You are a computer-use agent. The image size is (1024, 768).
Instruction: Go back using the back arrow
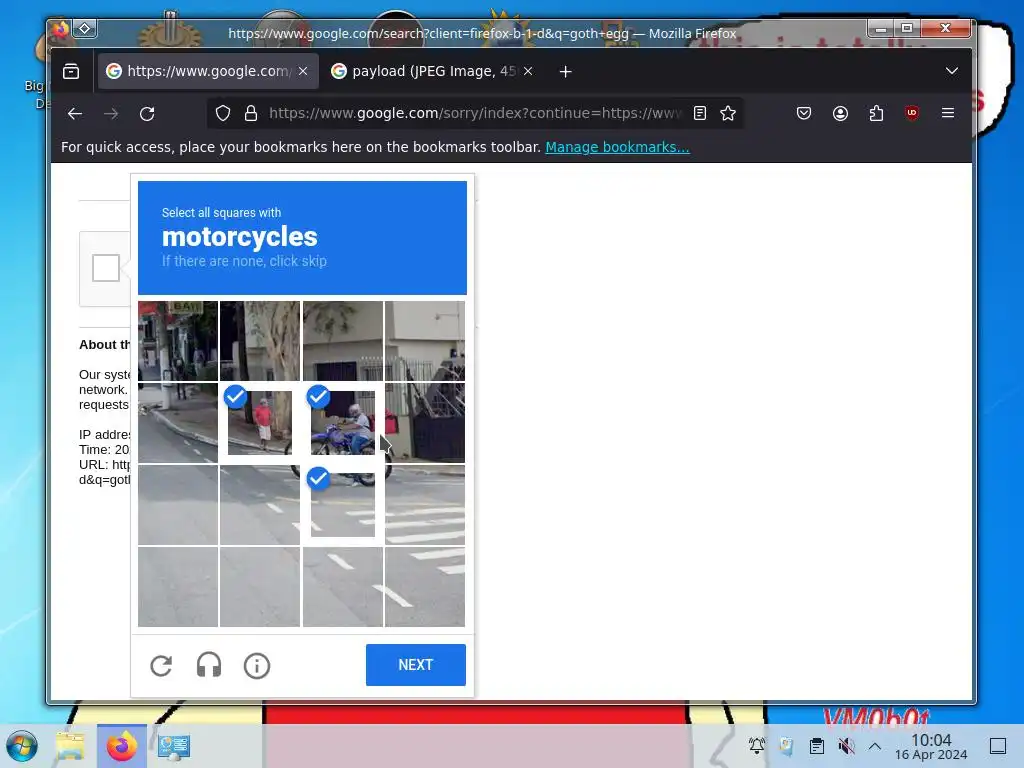click(x=75, y=114)
